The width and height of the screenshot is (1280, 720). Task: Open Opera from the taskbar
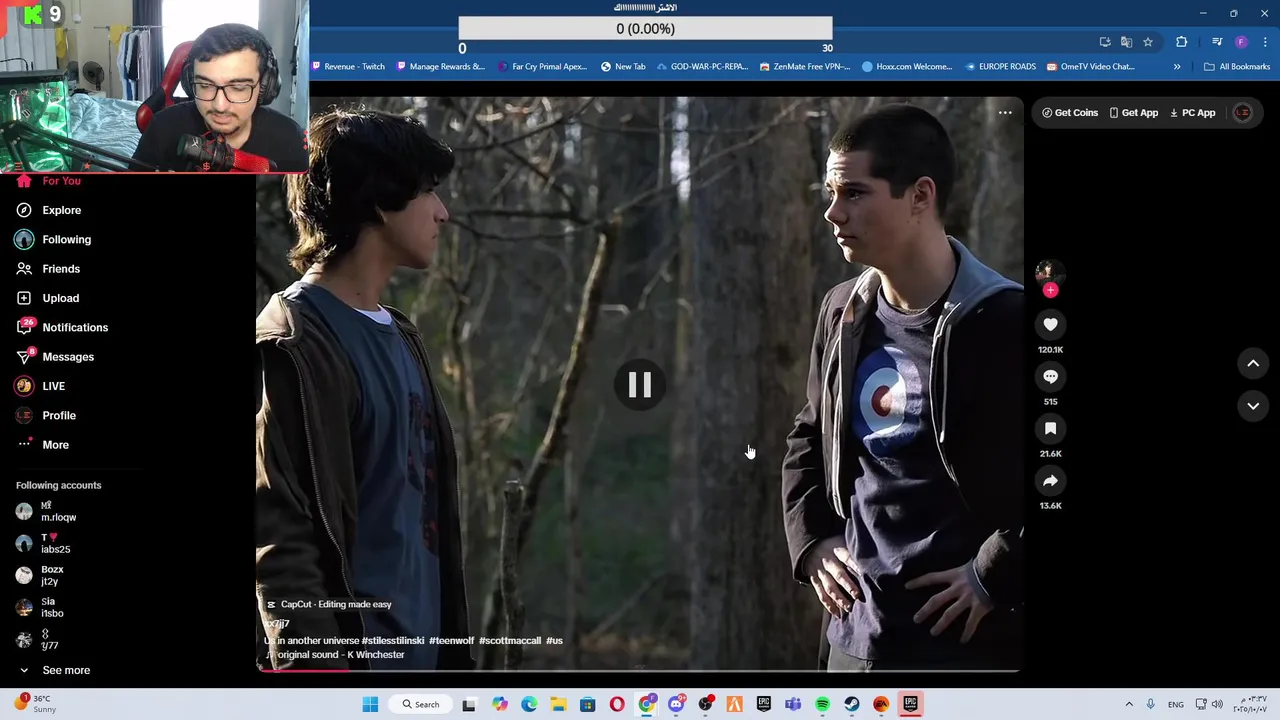tap(617, 704)
